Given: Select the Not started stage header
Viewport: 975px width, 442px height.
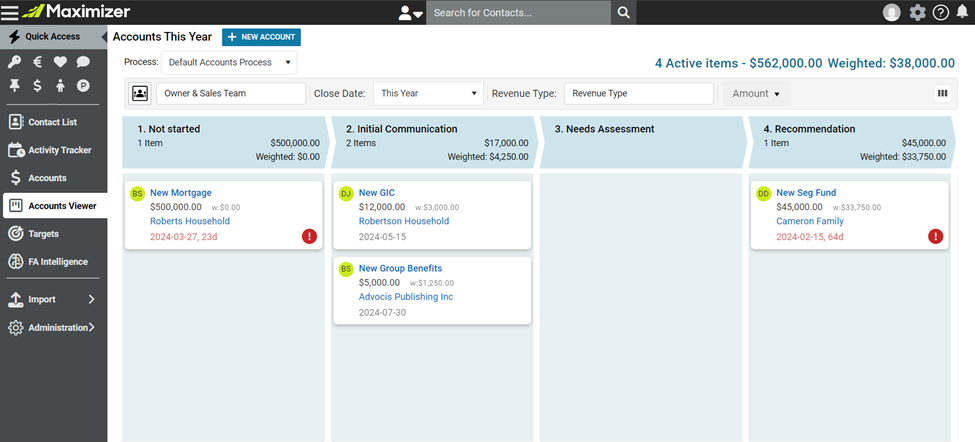Looking at the screenshot, I should [224, 142].
